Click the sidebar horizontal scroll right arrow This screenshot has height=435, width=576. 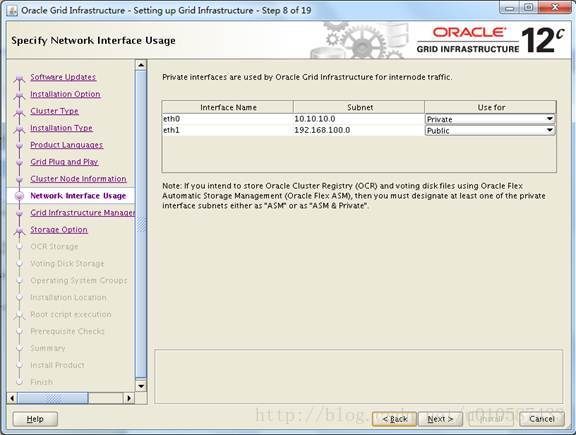click(129, 398)
